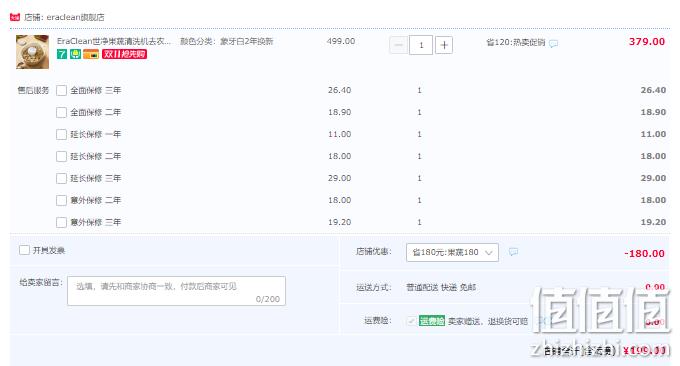This screenshot has width=680, height=366.
Task: Click the message to seller text field
Action: click(x=177, y=291)
